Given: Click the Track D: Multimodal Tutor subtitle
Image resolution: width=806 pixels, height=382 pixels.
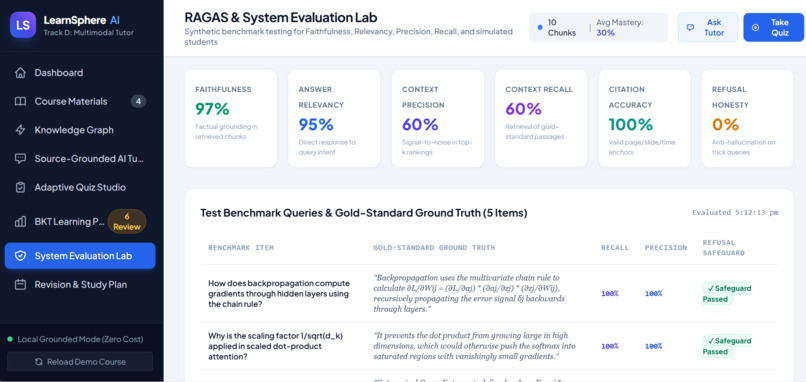Looking at the screenshot, I should click(x=88, y=33).
